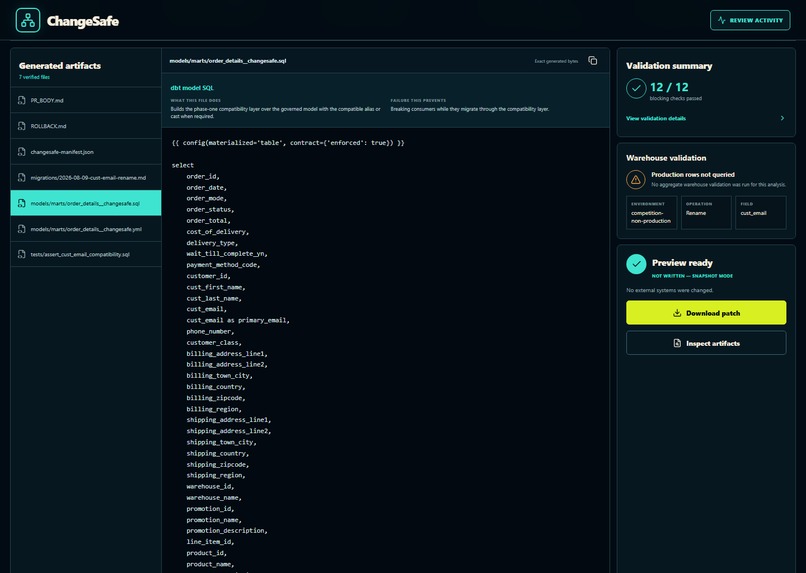Click the '12 / 12' checks passed count
Screen dimensions: 806x573
[669, 87]
